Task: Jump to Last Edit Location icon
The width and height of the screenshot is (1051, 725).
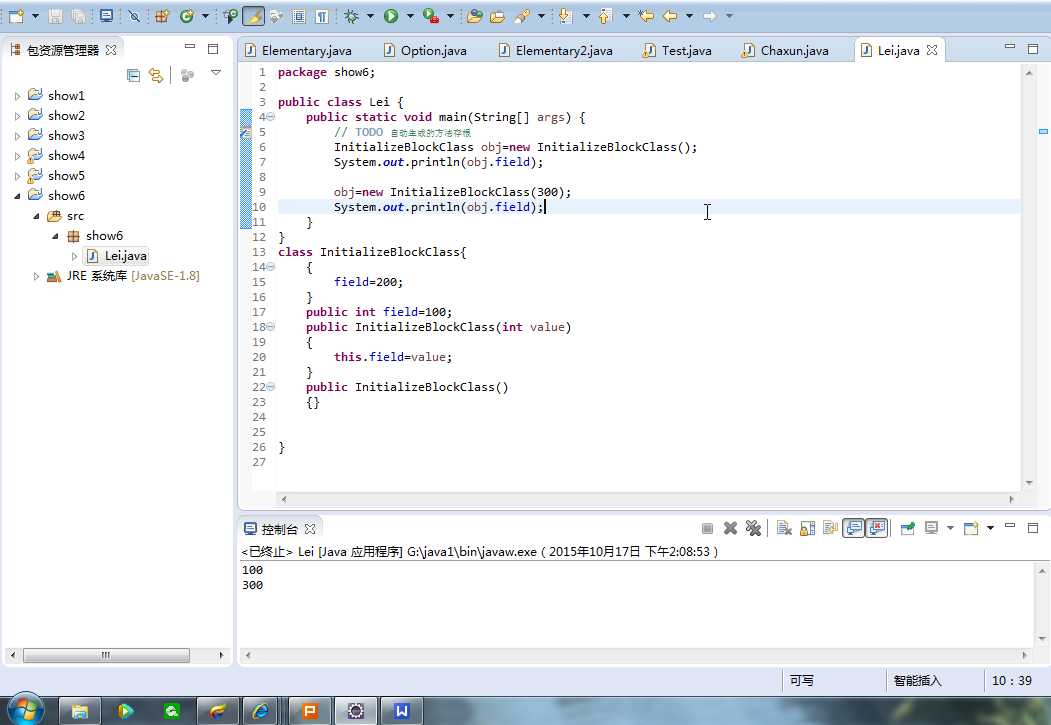Action: pos(646,16)
